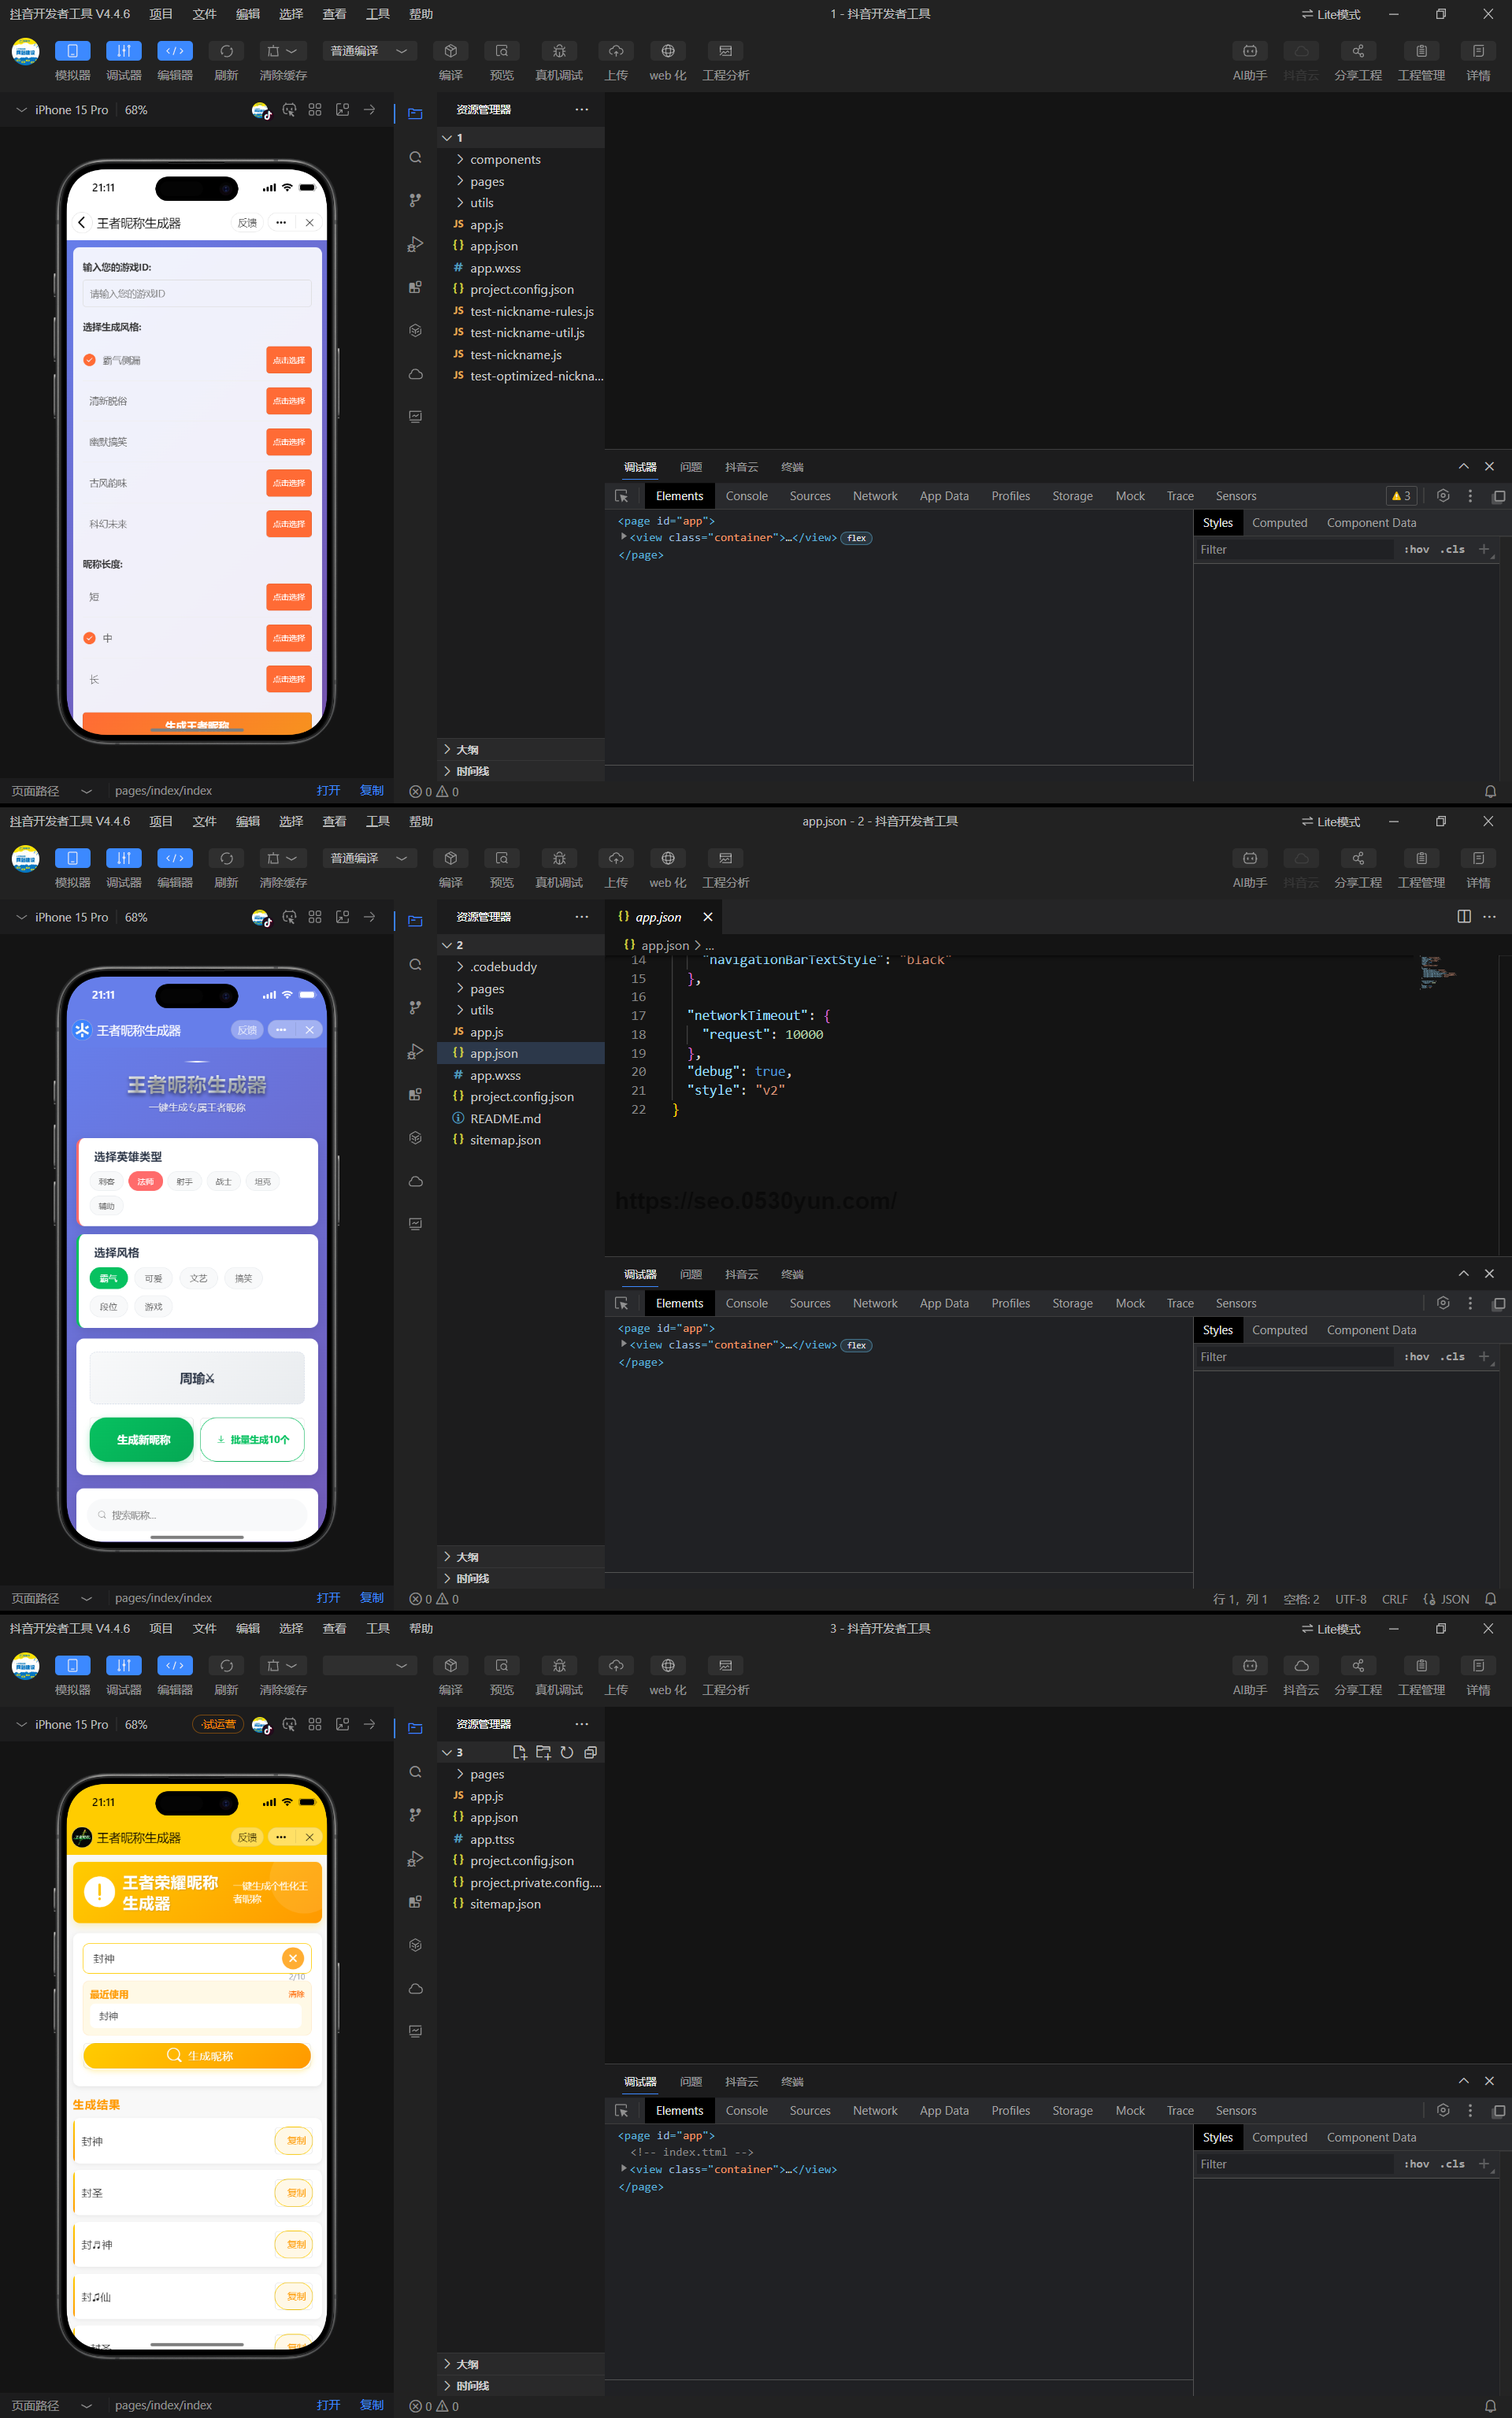
Task: Click the 批量生成10个 button
Action: [252, 1439]
